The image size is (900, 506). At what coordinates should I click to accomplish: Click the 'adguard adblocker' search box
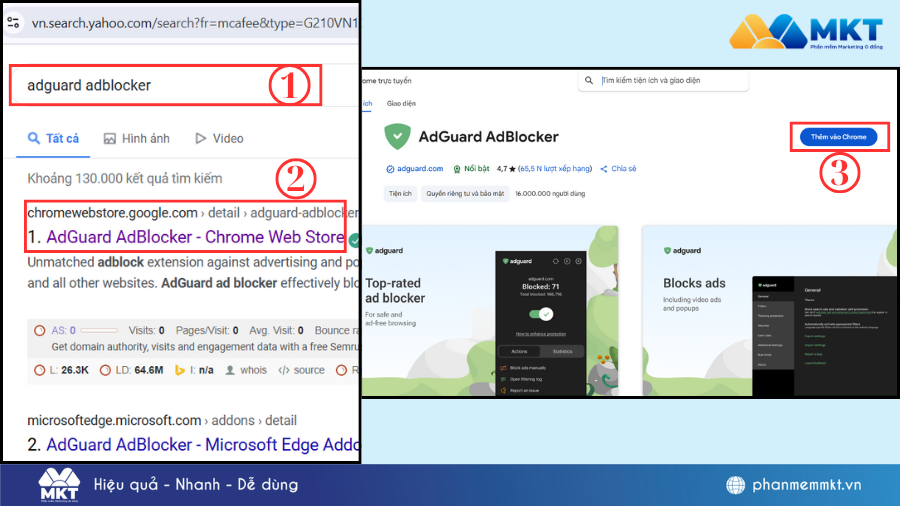click(165, 85)
